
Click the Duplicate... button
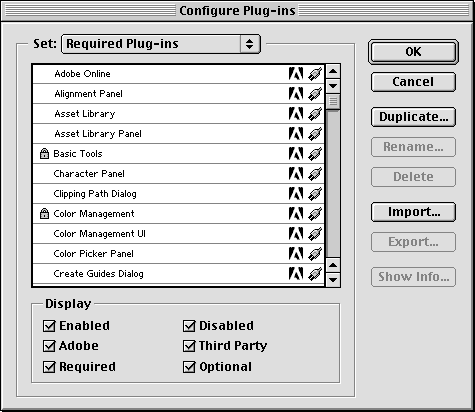click(413, 117)
